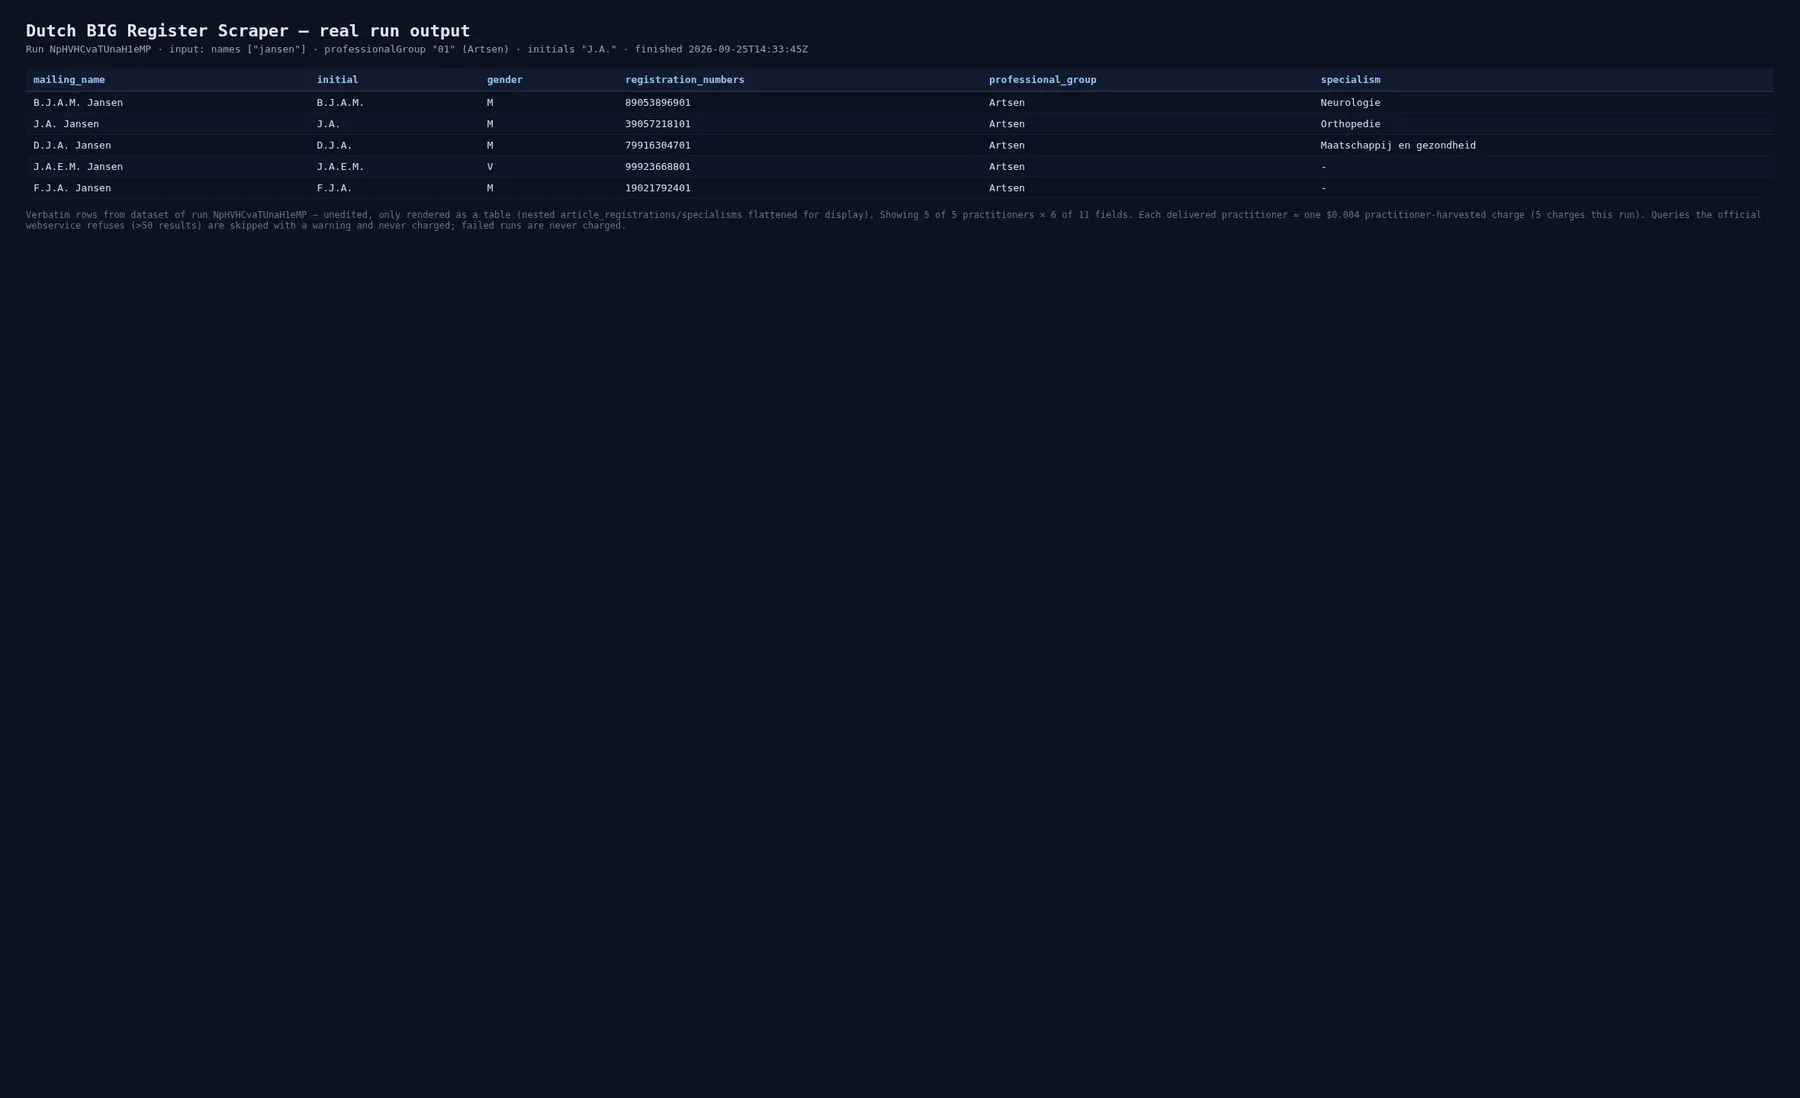Click registration number 39057218101
1800x1098 pixels.
[x=658, y=124]
